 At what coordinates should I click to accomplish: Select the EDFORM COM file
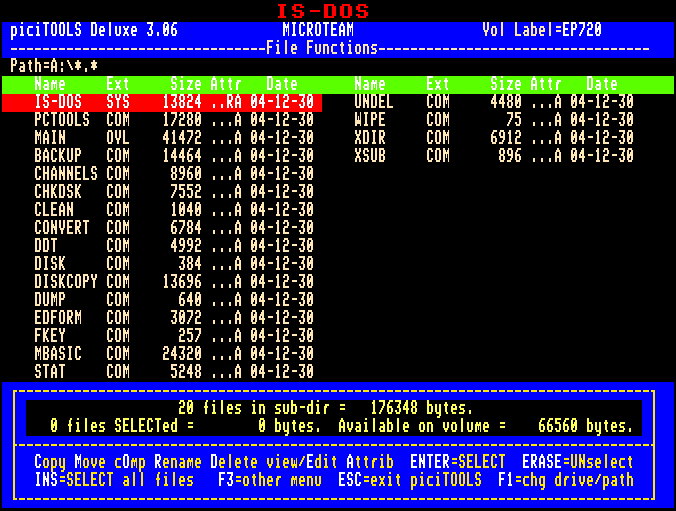174,318
